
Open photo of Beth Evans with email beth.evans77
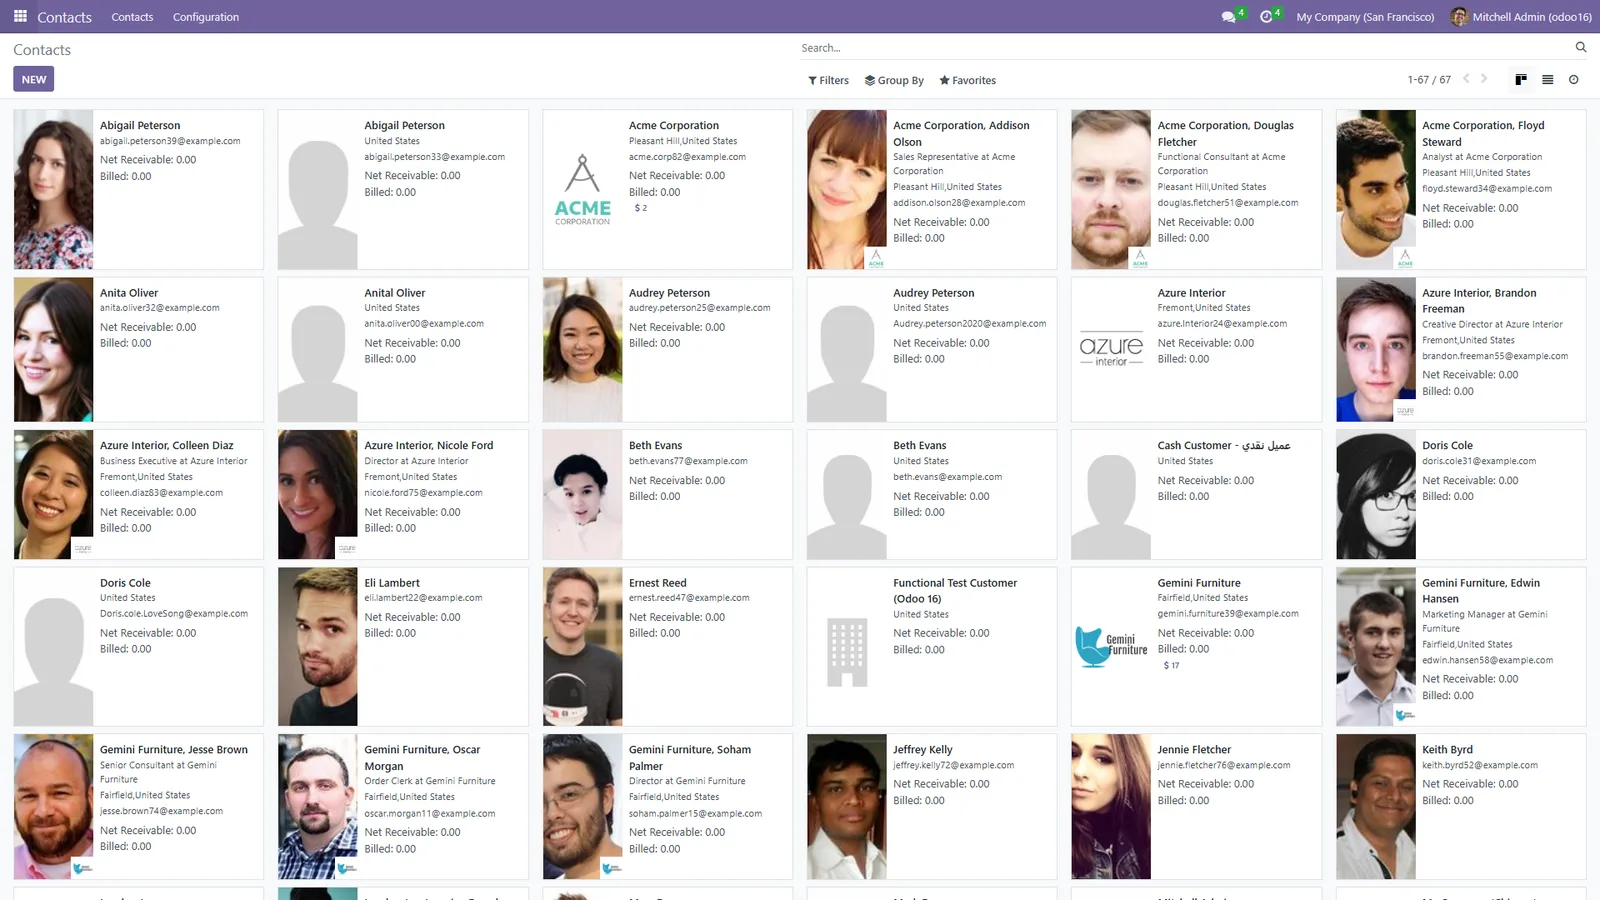tap(583, 495)
